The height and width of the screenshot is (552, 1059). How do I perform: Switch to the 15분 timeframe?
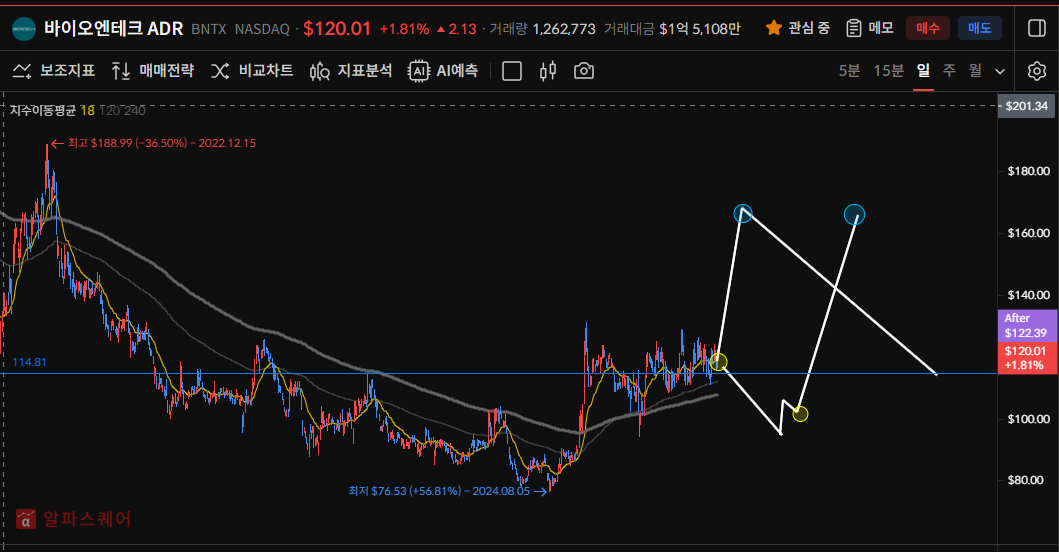[x=888, y=70]
